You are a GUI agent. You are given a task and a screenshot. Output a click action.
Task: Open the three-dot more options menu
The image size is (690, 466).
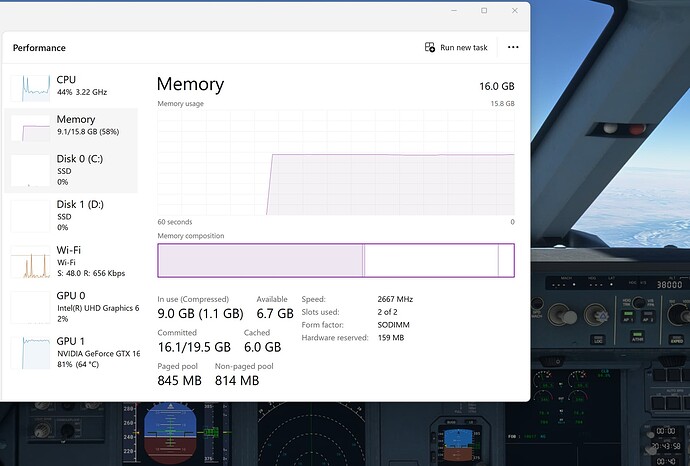513,47
